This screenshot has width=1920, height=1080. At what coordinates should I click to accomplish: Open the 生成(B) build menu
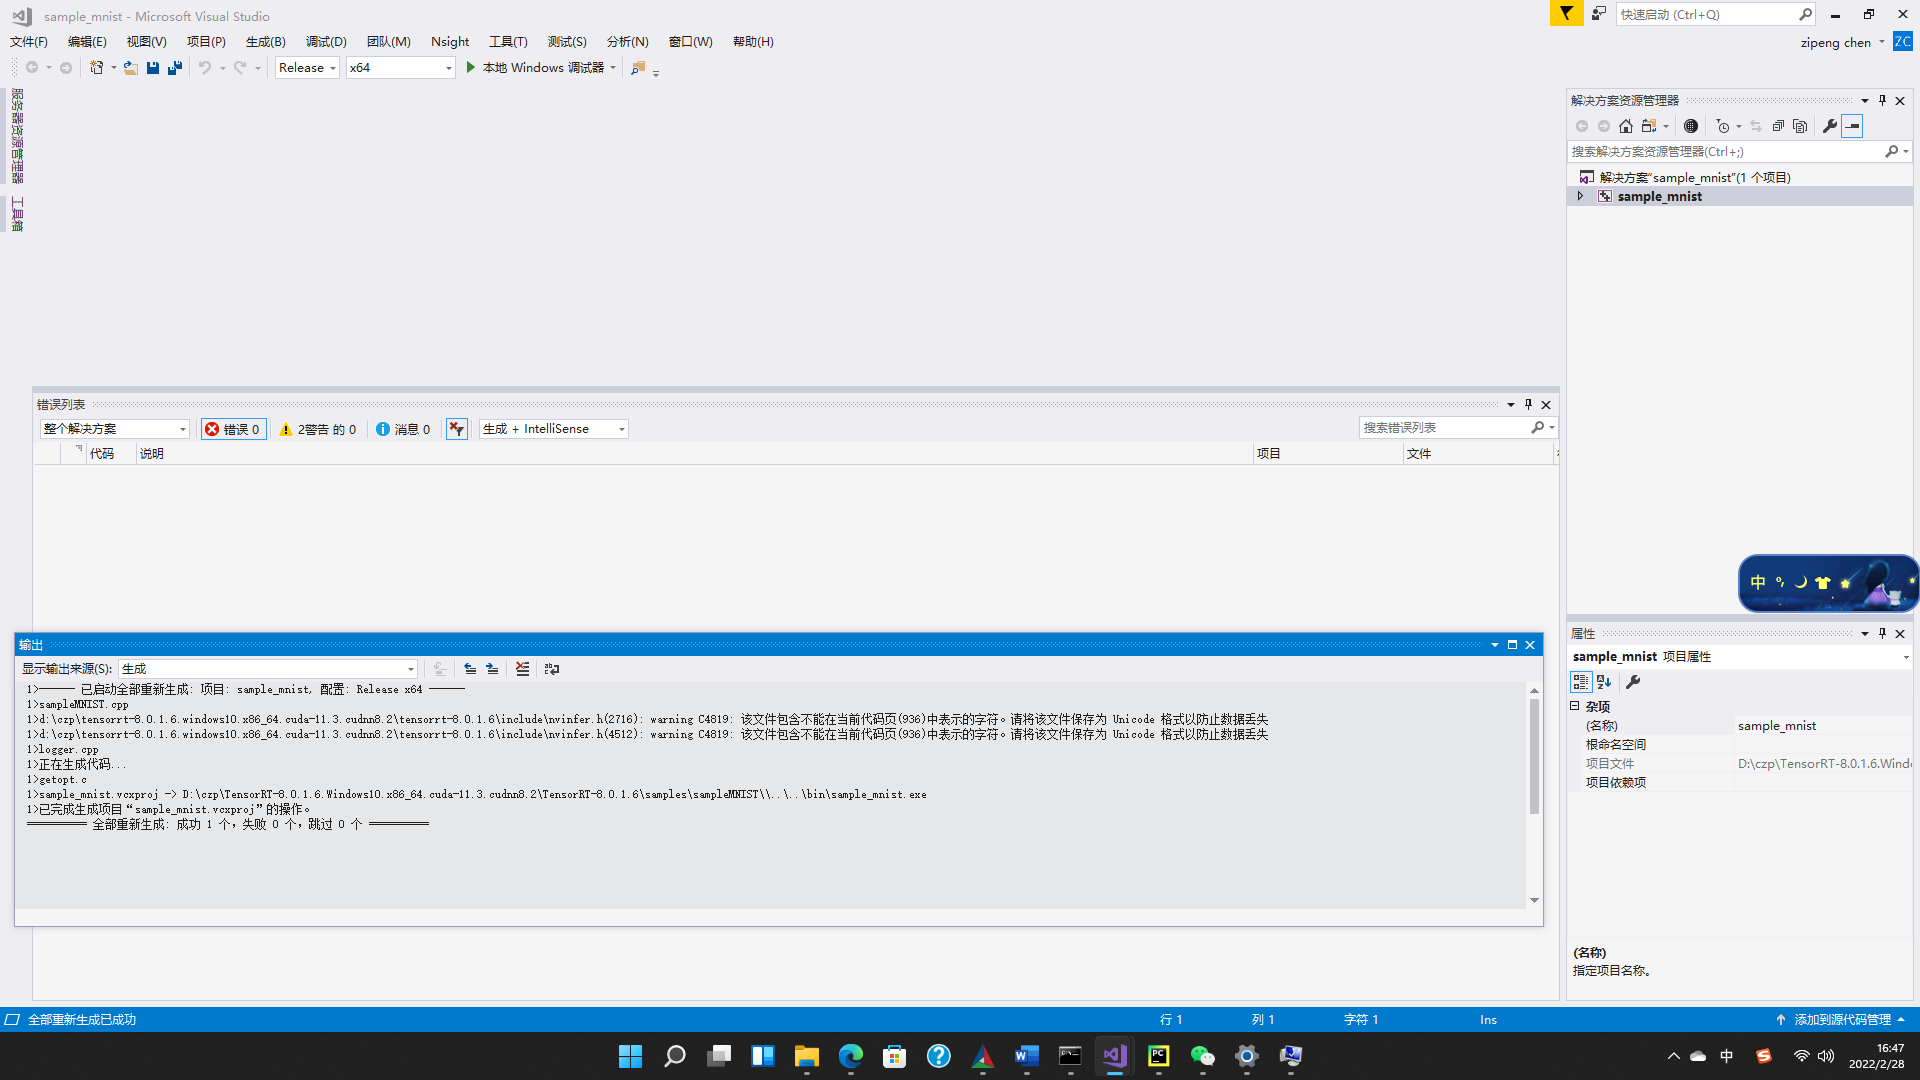tap(265, 41)
